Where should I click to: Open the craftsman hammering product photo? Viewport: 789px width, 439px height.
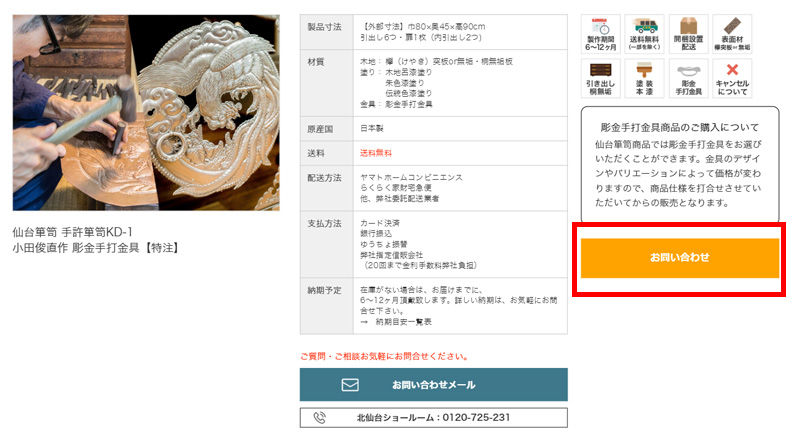(146, 112)
